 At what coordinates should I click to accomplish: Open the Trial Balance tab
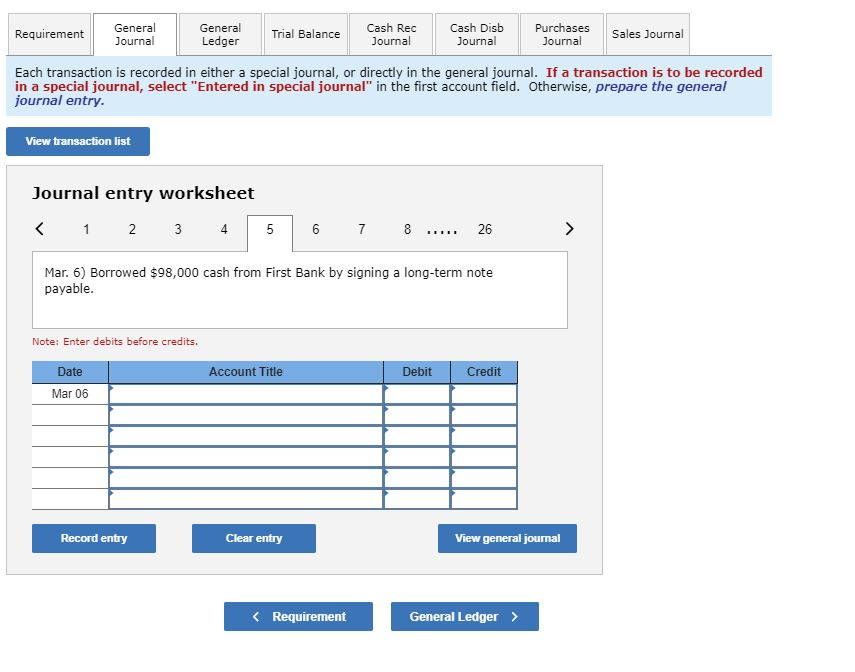[x=305, y=34]
